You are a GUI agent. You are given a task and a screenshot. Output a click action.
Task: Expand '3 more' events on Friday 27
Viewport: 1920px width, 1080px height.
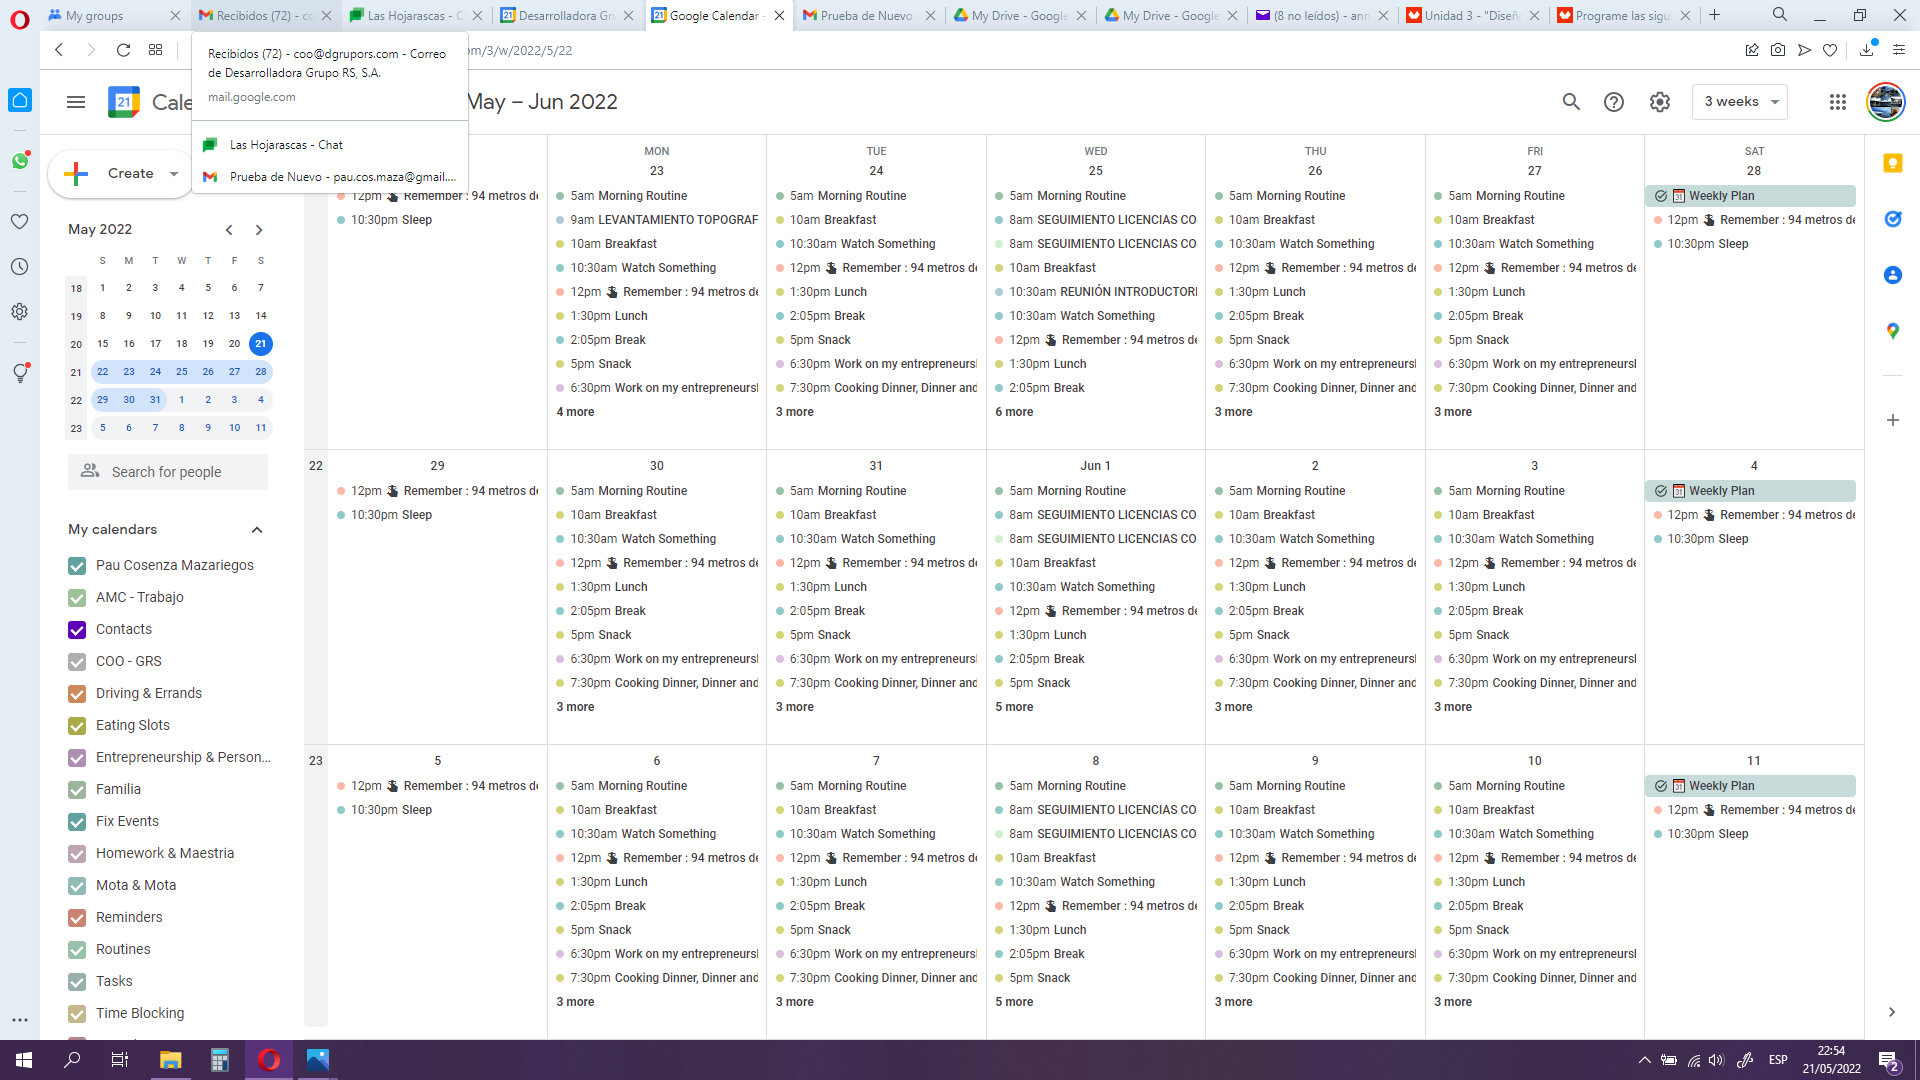pos(1453,412)
